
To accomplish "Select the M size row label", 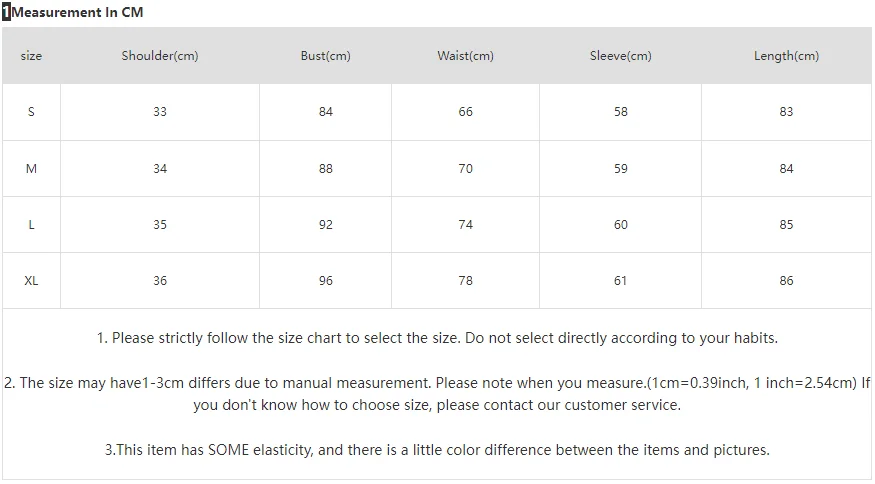I will point(31,169).
